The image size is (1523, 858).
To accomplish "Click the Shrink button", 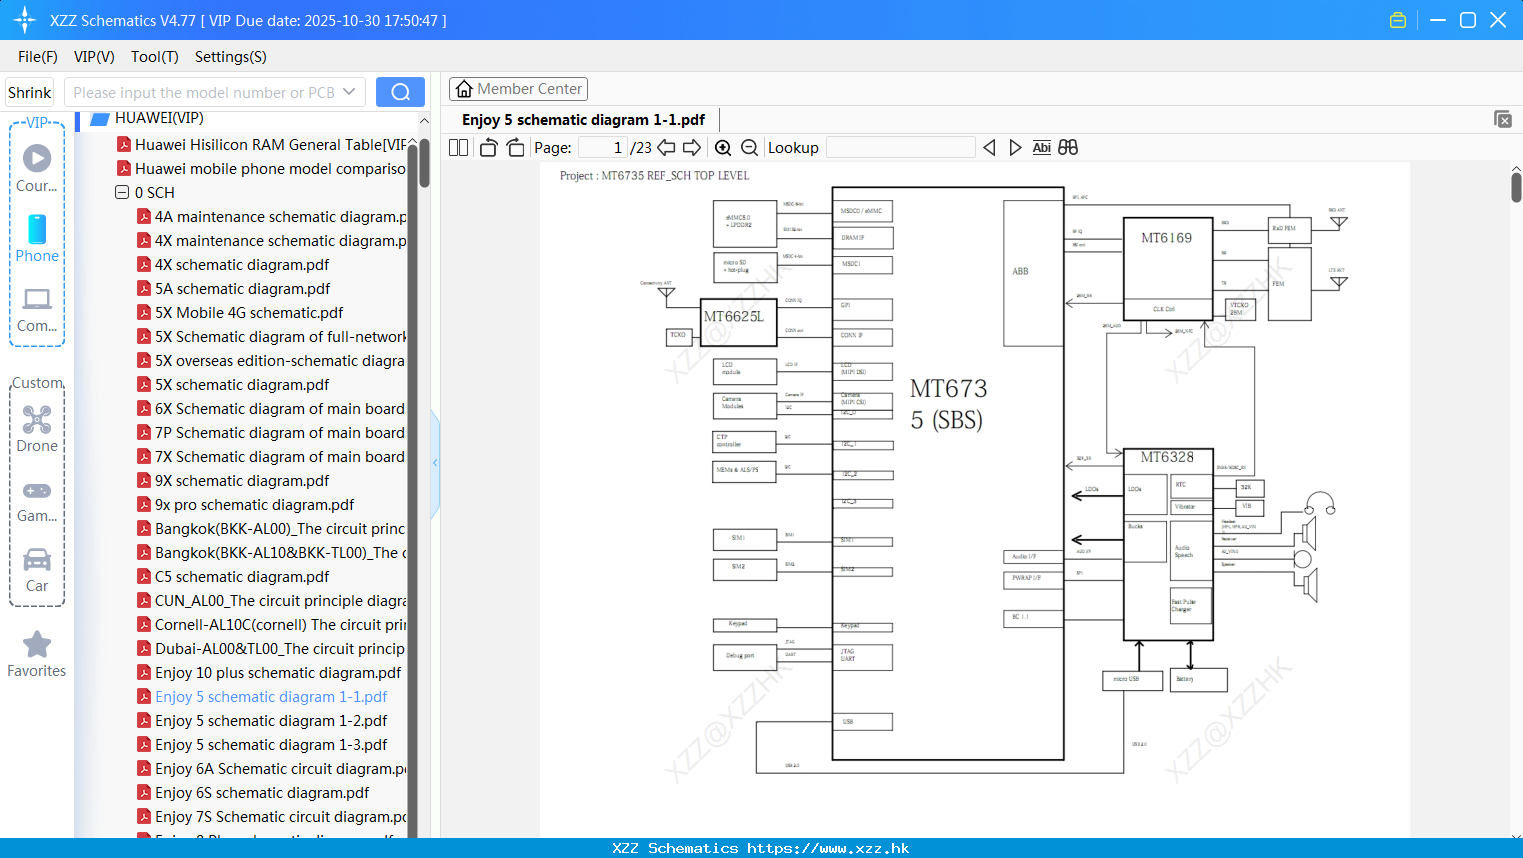I will (30, 92).
